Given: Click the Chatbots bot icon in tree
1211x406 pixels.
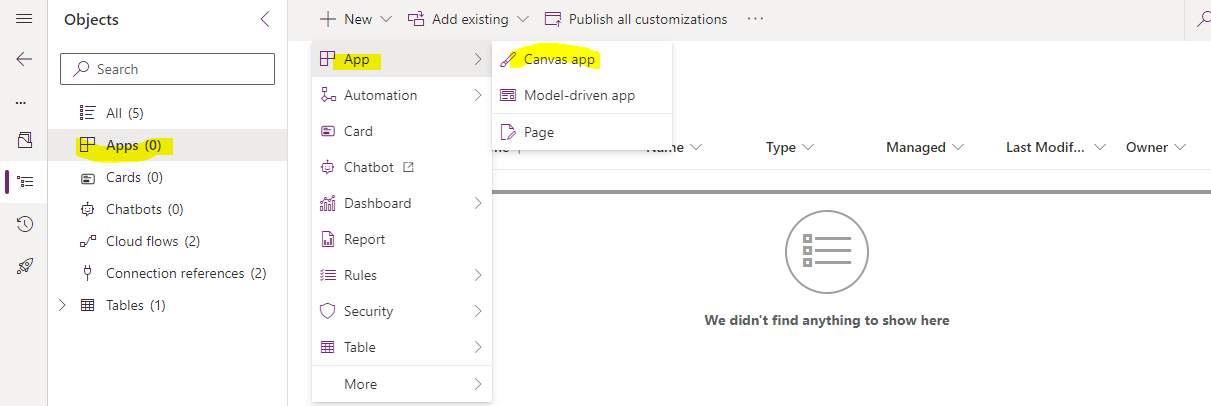Looking at the screenshot, I should [x=87, y=209].
